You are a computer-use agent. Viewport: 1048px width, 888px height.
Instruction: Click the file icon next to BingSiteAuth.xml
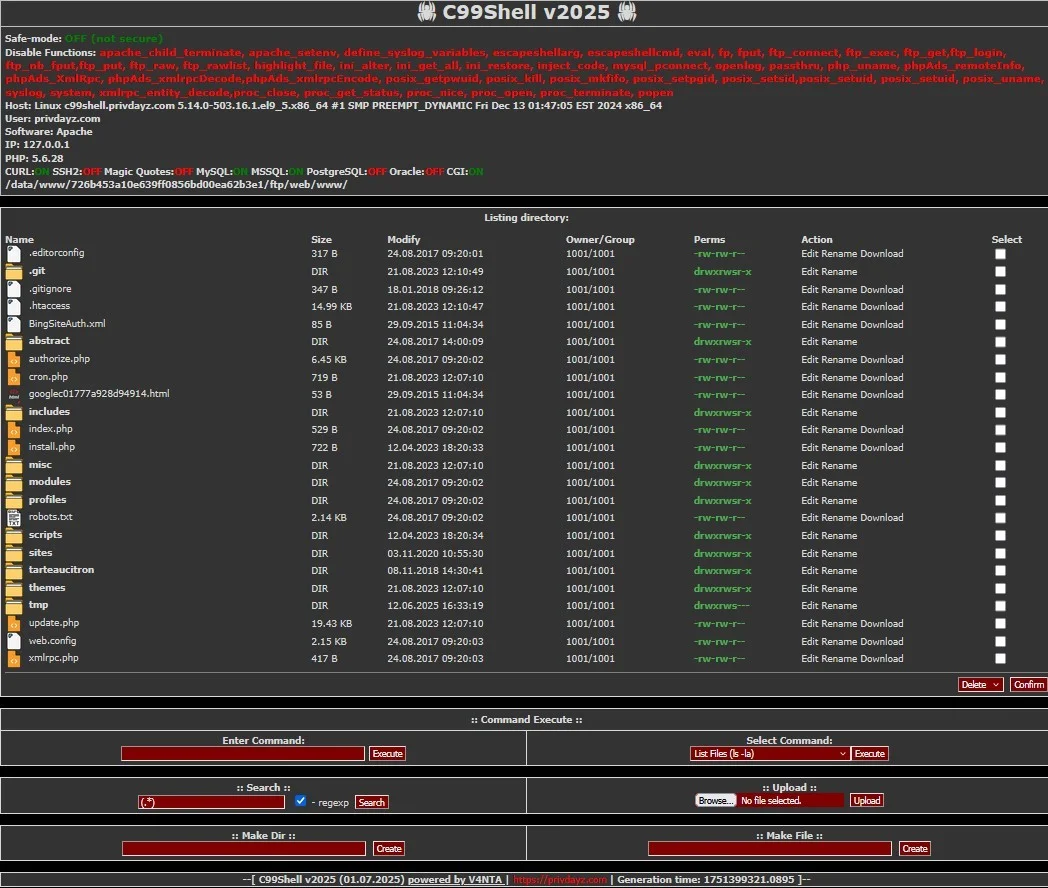[x=13, y=323]
